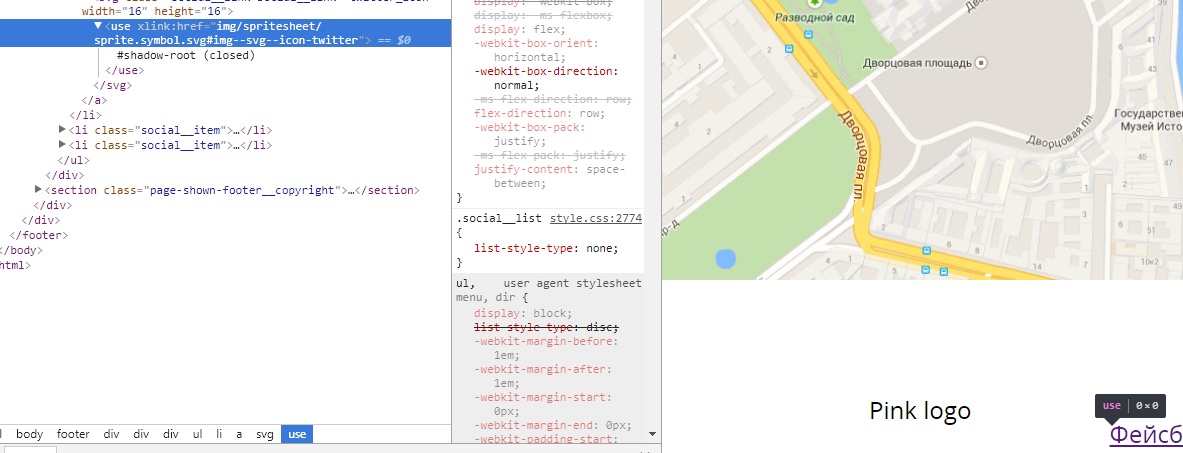Click the Дворцовая площадь marker icon on map
The width and height of the screenshot is (1183, 453).
pos(981,63)
